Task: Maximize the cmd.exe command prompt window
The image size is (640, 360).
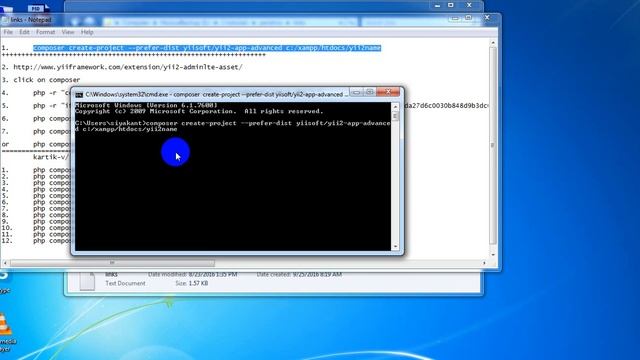Action: [370, 92]
